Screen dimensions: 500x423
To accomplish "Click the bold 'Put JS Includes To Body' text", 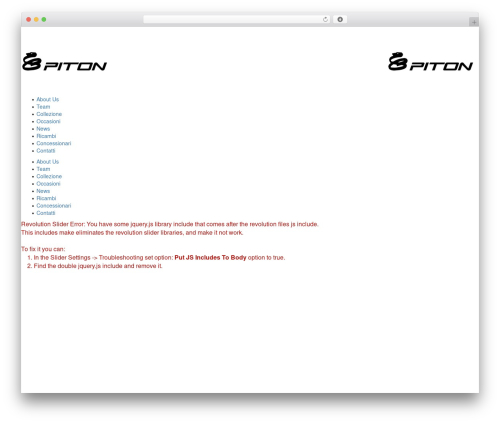I will point(210,258).
